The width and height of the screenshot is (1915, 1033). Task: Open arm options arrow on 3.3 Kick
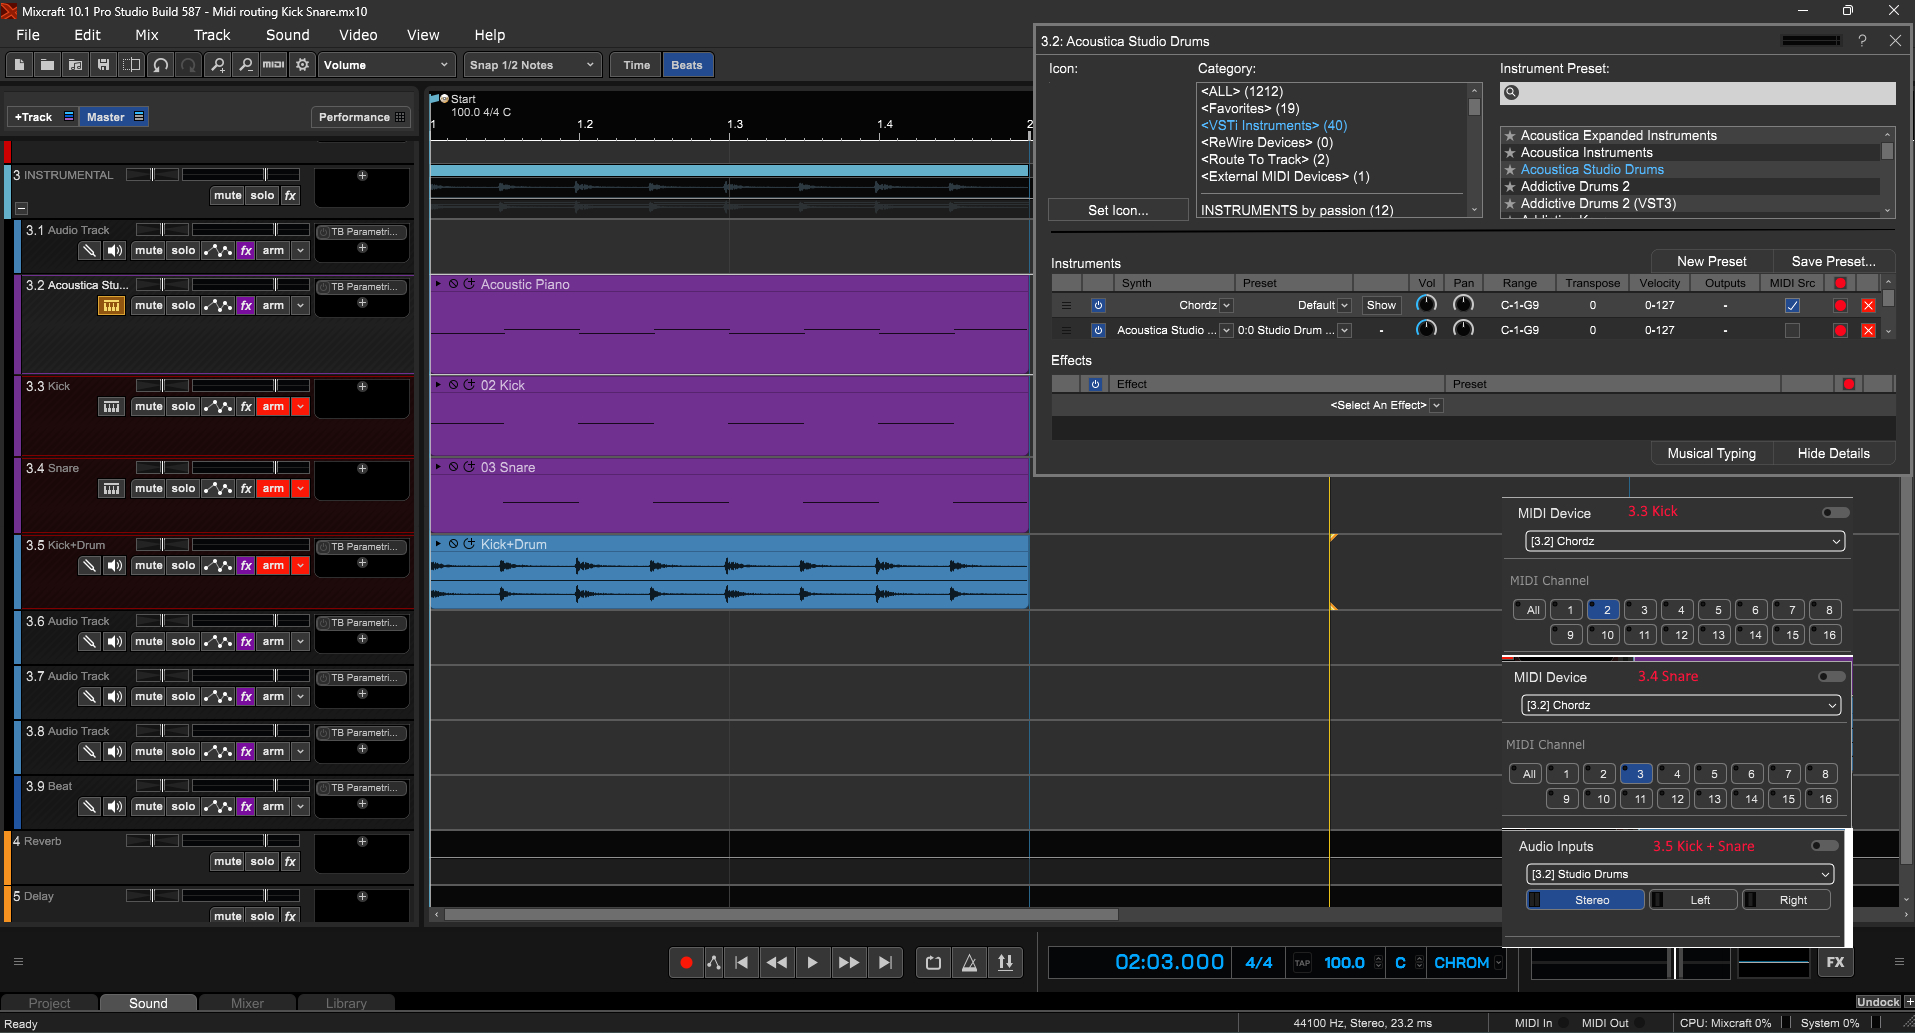point(300,407)
